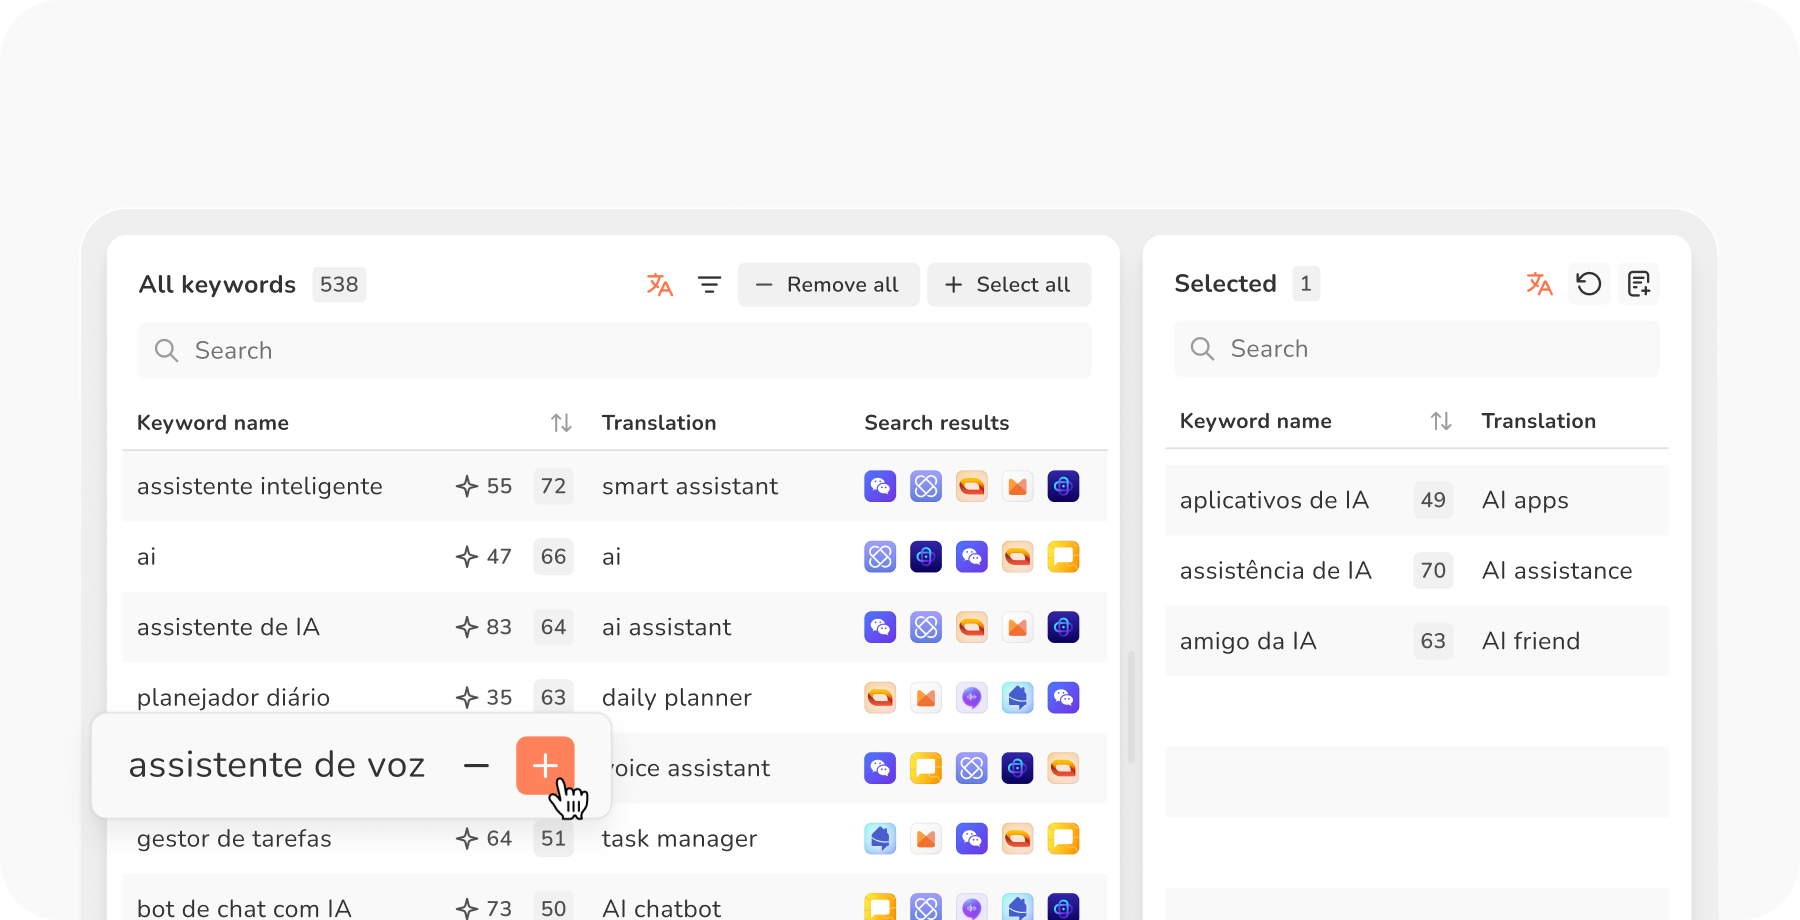Viewport: 1800px width, 920px height.
Task: Focus the All keywords search field
Action: [614, 351]
